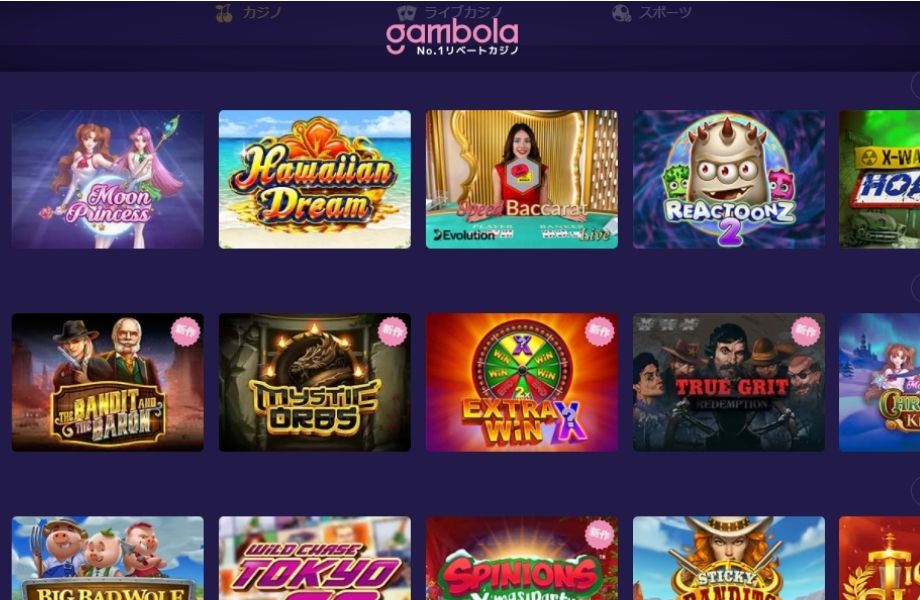Screen dimensions: 920x600
Task: Click the 新作 badge on Mystic Orbs
Action: [392, 331]
